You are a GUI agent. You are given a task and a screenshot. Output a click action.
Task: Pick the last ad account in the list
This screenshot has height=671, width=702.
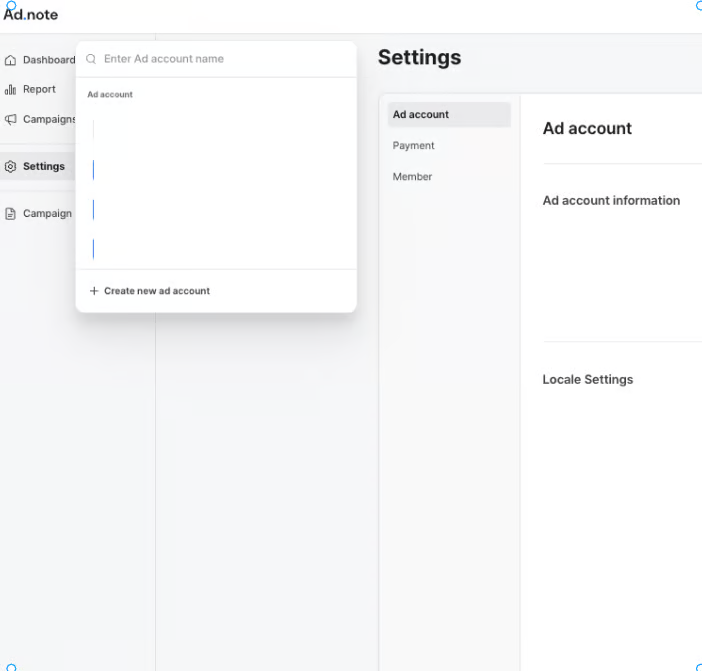(215, 249)
